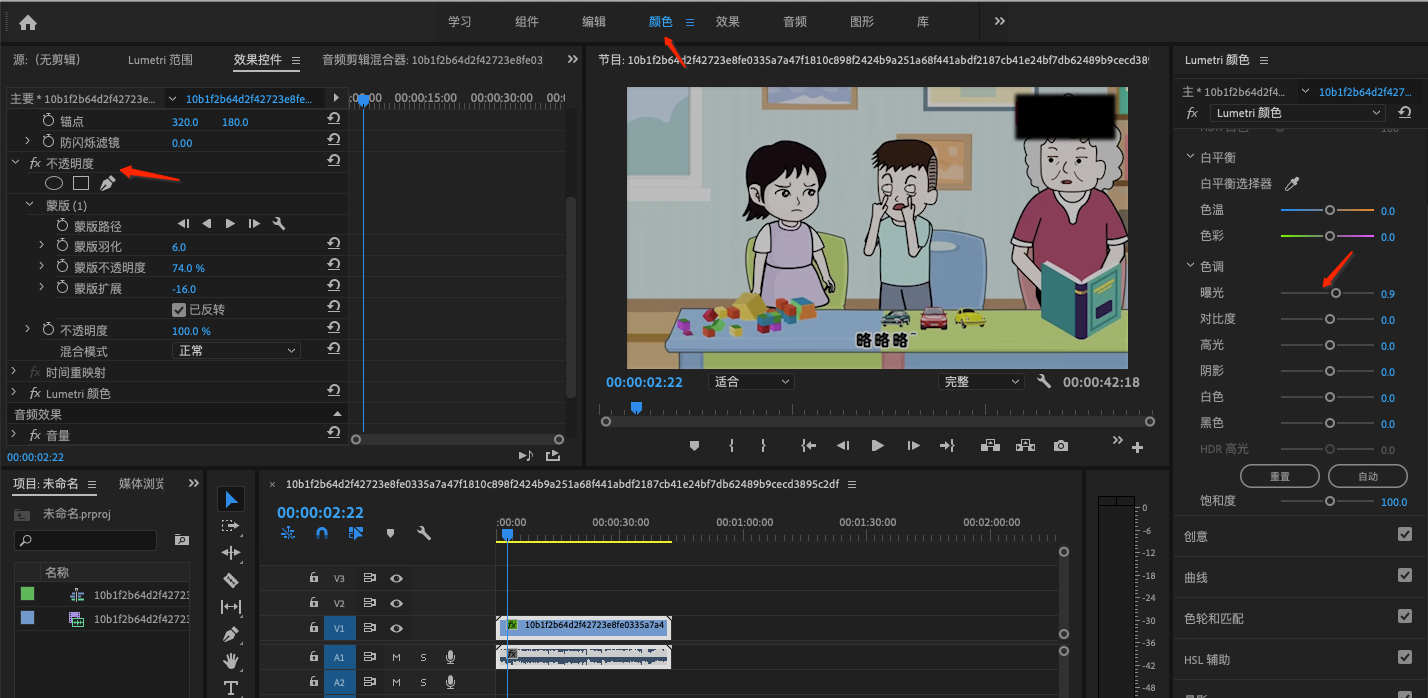1428x698 pixels.
Task: Open the 媒体浏览 panel tab
Action: tap(142, 484)
